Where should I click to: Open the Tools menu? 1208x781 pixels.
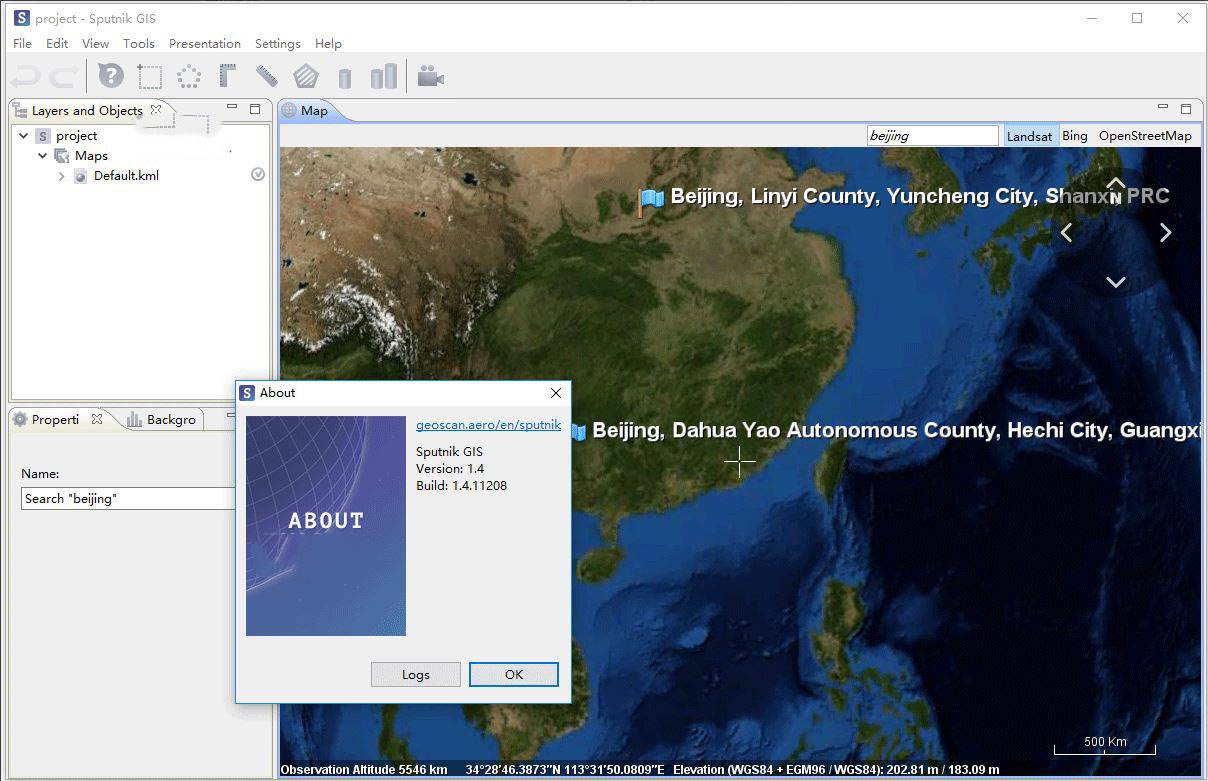pos(139,44)
